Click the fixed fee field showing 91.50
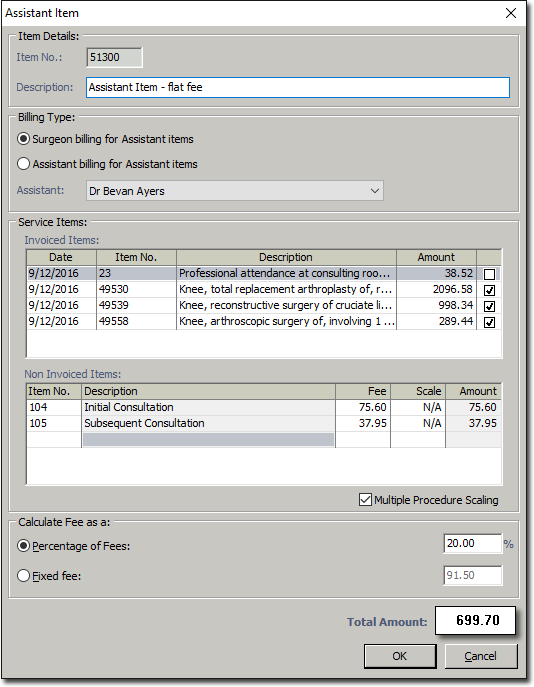 [472, 575]
